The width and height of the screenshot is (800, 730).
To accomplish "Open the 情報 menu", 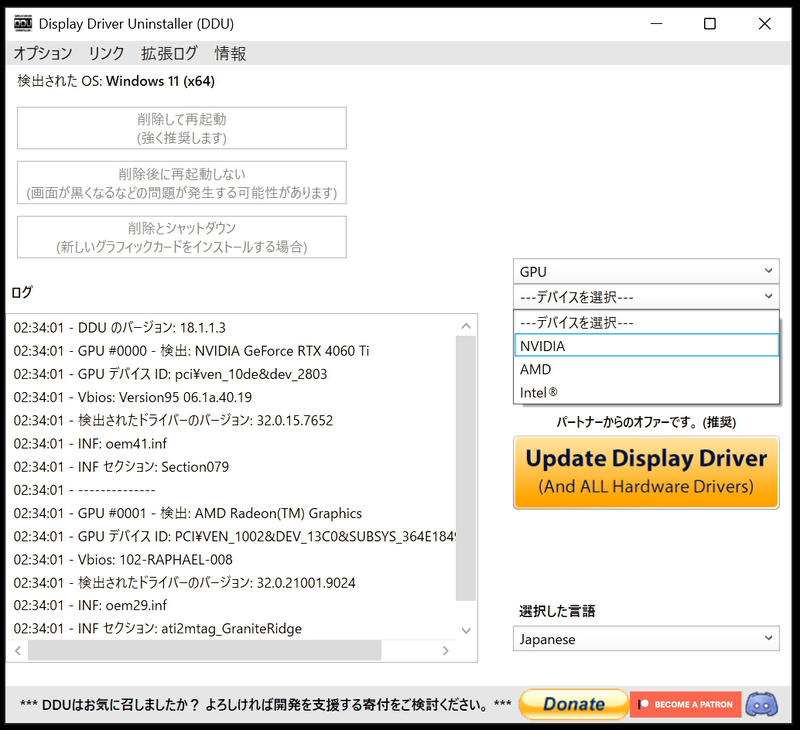I will tap(230, 54).
